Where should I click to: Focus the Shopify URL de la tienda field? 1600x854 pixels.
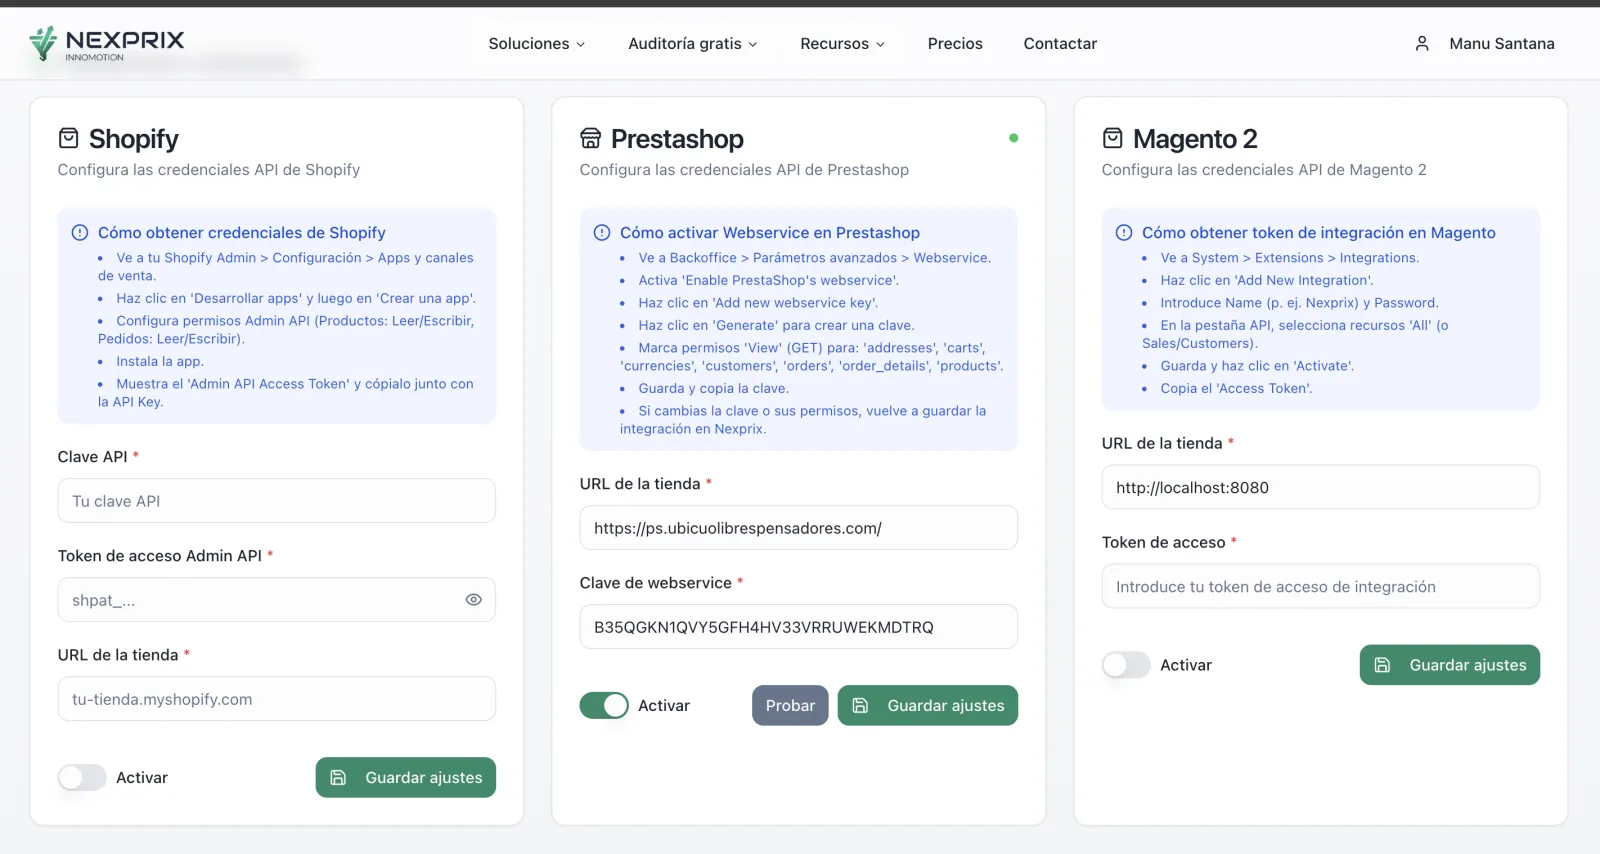[x=277, y=699]
